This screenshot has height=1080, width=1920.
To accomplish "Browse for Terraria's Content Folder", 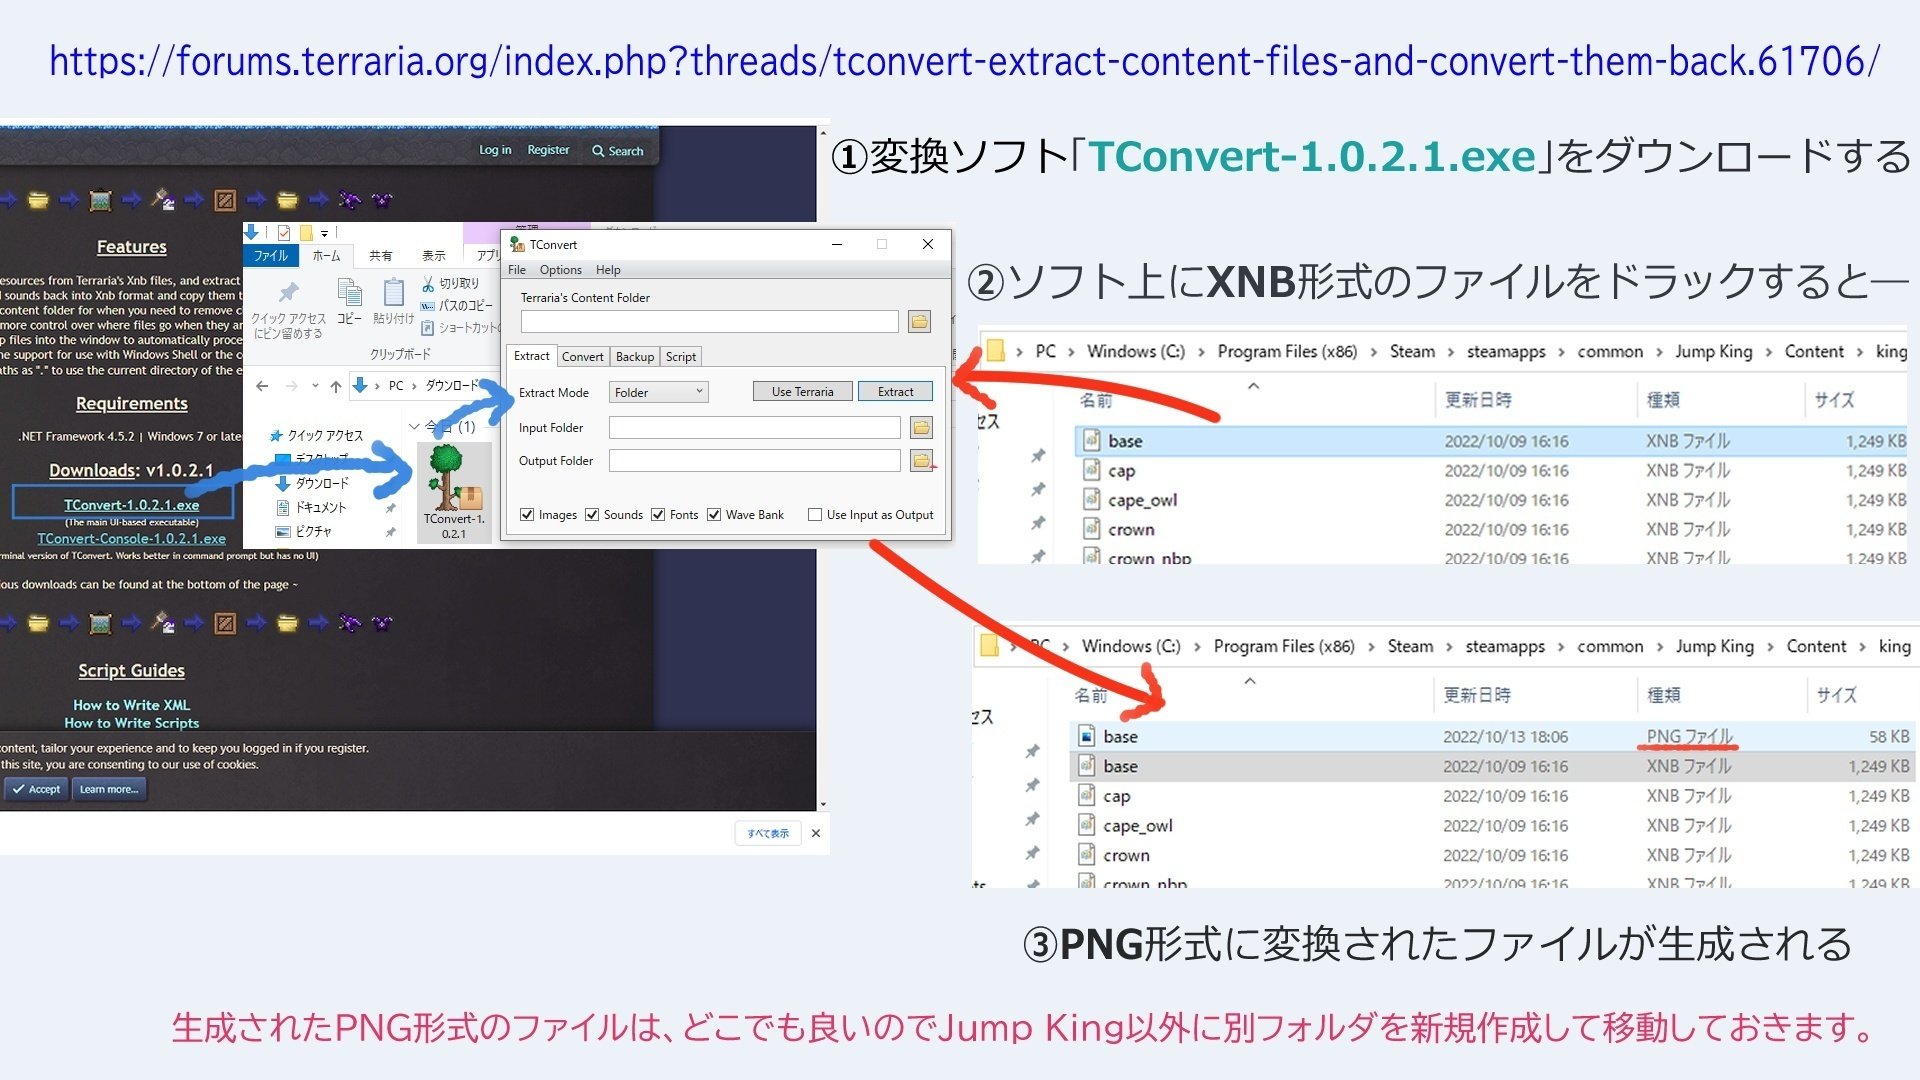I will tap(919, 321).
